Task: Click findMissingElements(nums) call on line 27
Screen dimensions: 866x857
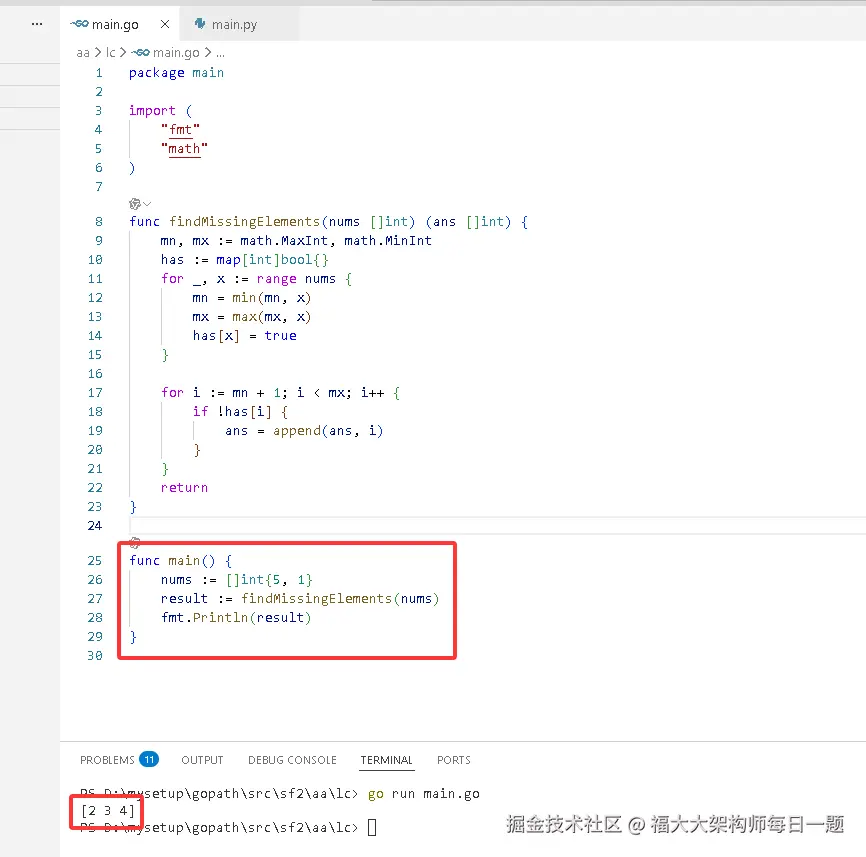Action: 340,599
